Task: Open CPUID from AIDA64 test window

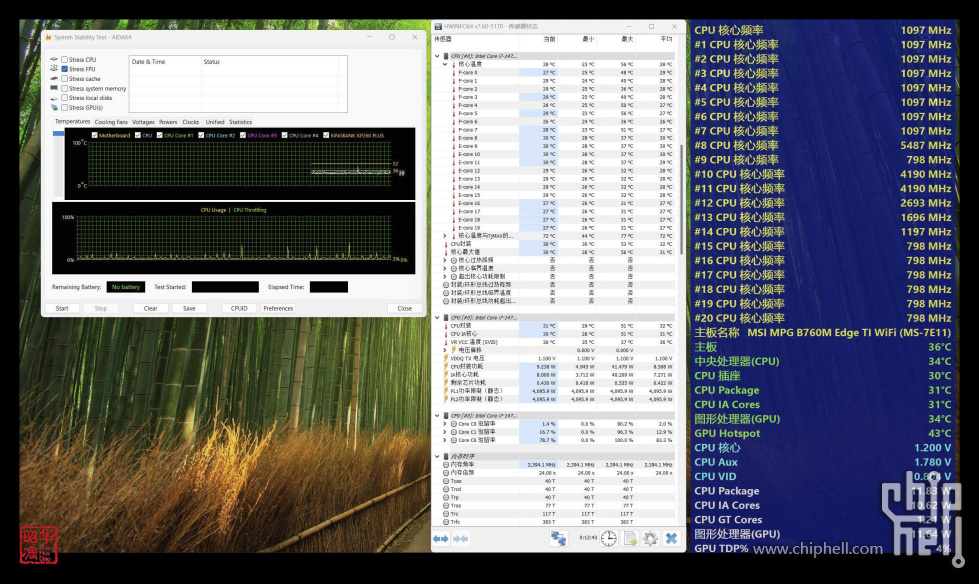Action: tap(239, 309)
